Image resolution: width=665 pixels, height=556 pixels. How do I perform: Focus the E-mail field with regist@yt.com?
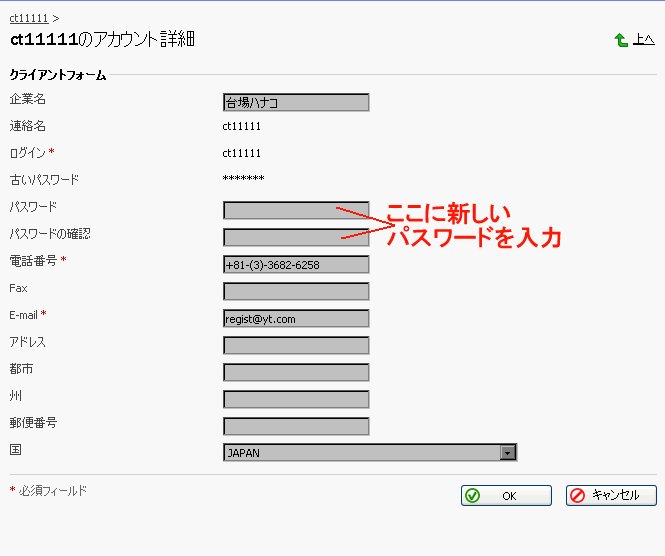(296, 318)
